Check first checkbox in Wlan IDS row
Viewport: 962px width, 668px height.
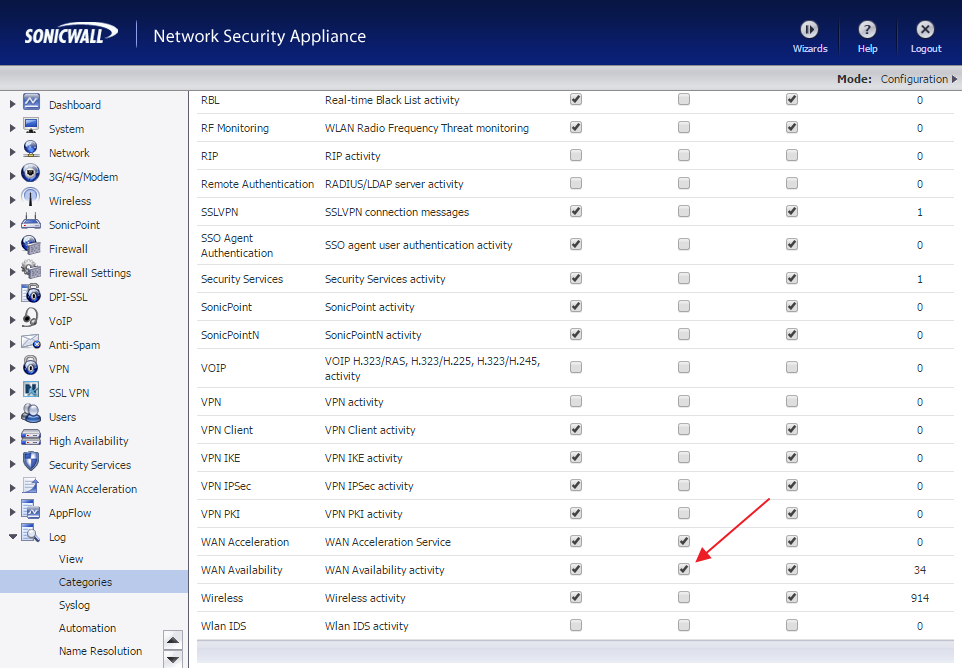point(575,625)
